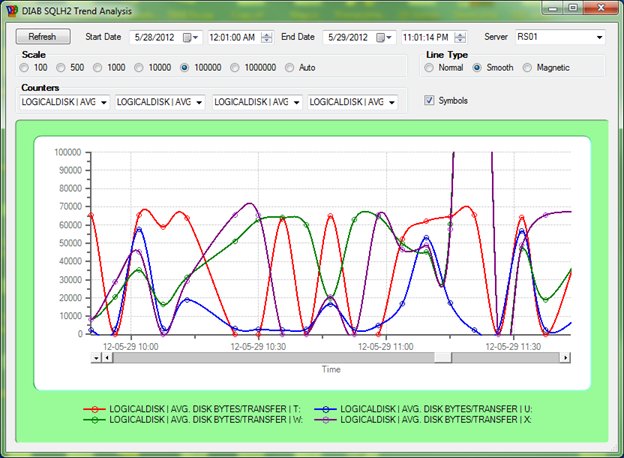Open the third Counters dropdown
The height and width of the screenshot is (458, 624).
pos(257,102)
